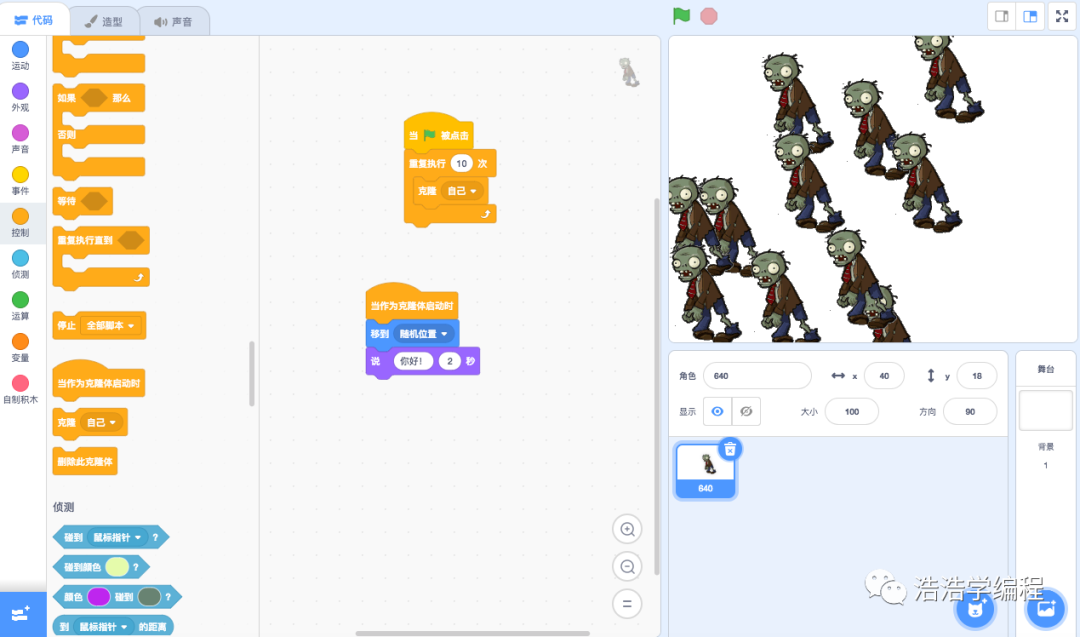1080x637 pixels.
Task: Click the 如果 那么 否则 palette block
Action: click(x=98, y=132)
